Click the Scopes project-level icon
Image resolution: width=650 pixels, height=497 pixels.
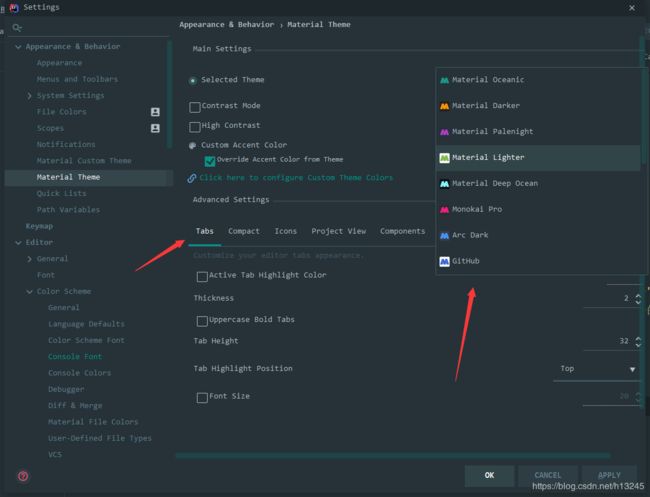click(x=155, y=128)
